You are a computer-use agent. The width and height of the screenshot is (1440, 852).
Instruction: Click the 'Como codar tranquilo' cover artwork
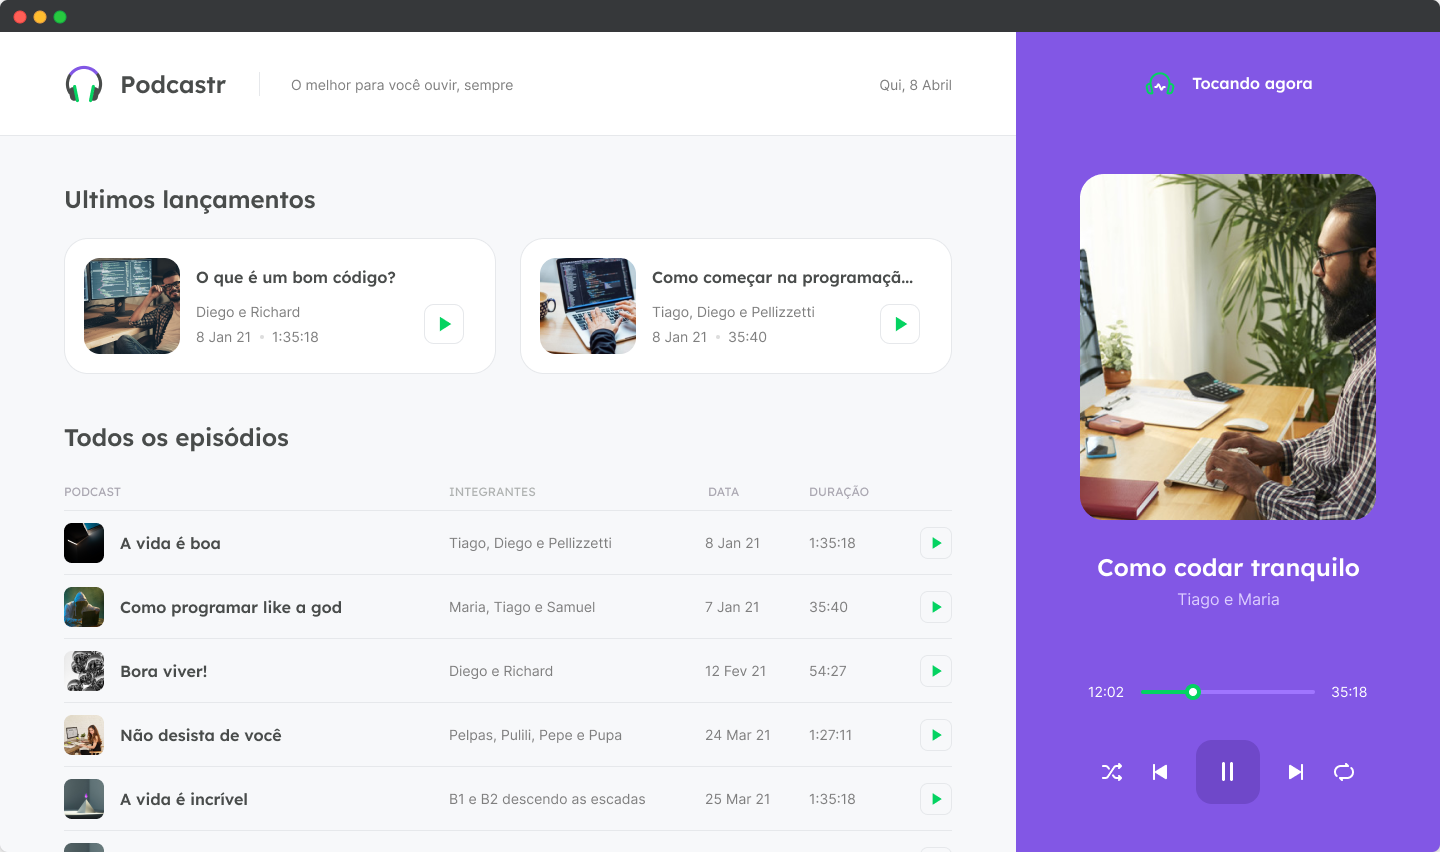click(x=1227, y=347)
